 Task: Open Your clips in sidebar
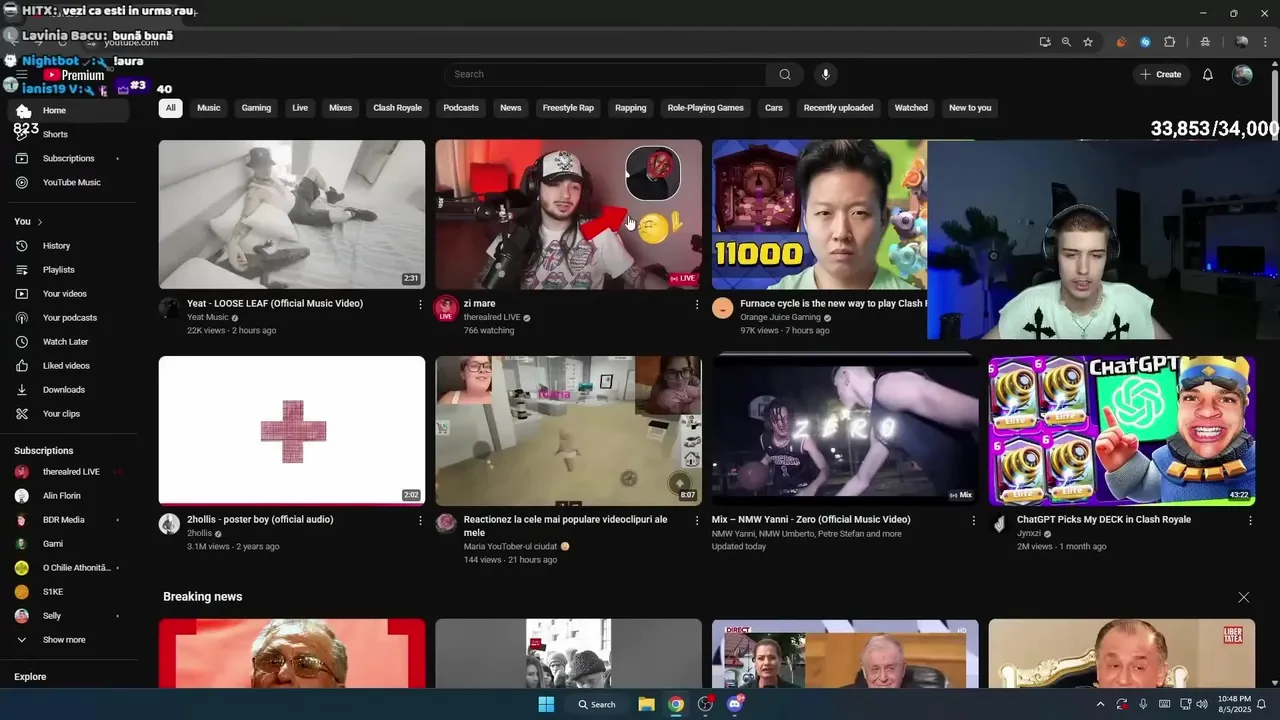[x=68, y=414]
